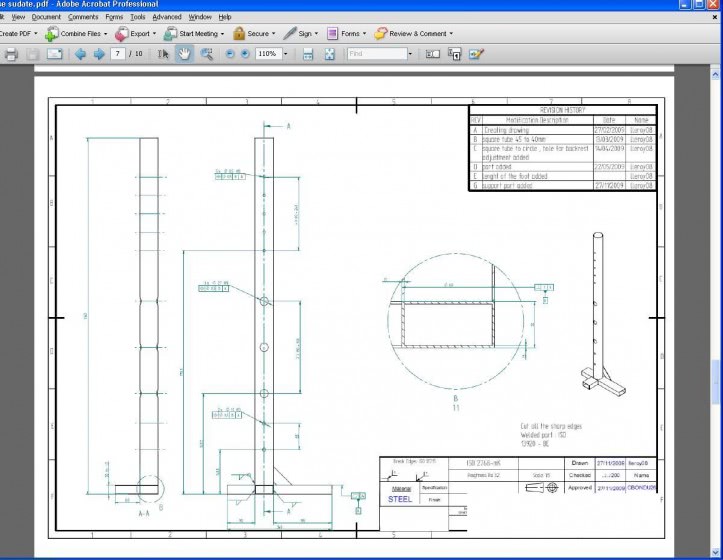Open the Comments menu
This screenshot has height=560, width=723.
[x=83, y=17]
